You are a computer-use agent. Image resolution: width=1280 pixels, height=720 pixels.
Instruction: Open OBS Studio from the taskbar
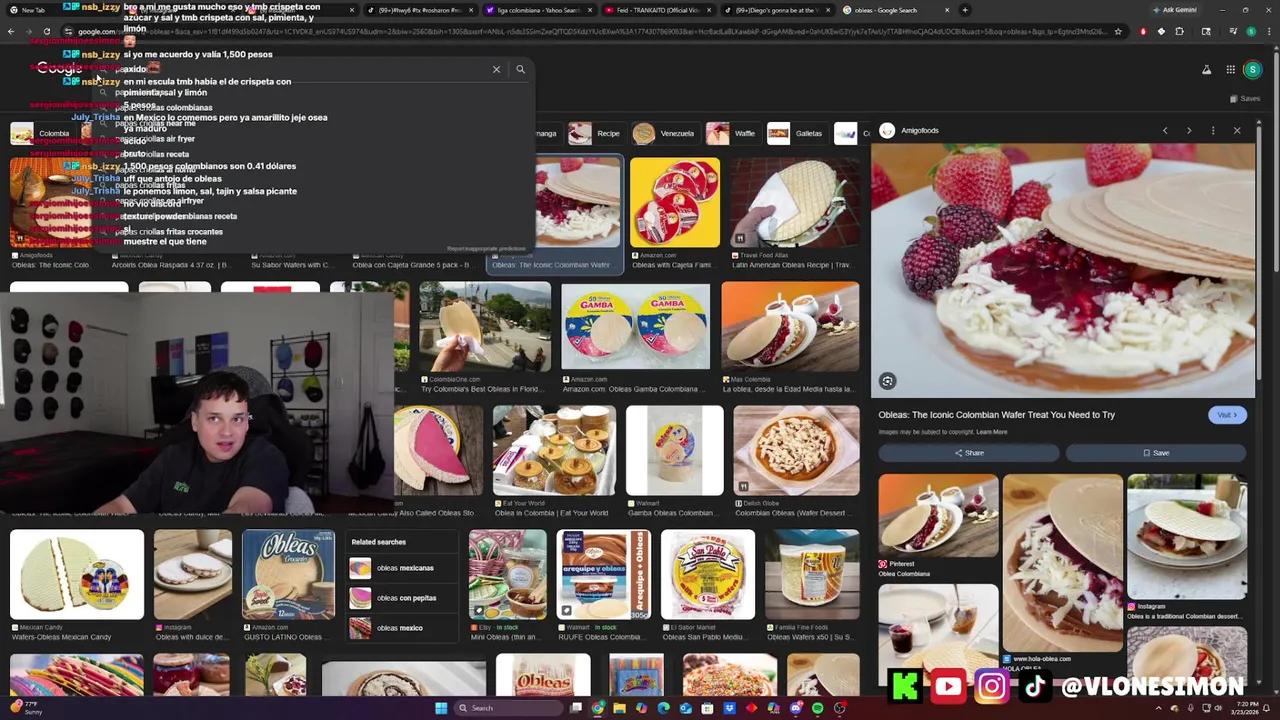[839, 708]
